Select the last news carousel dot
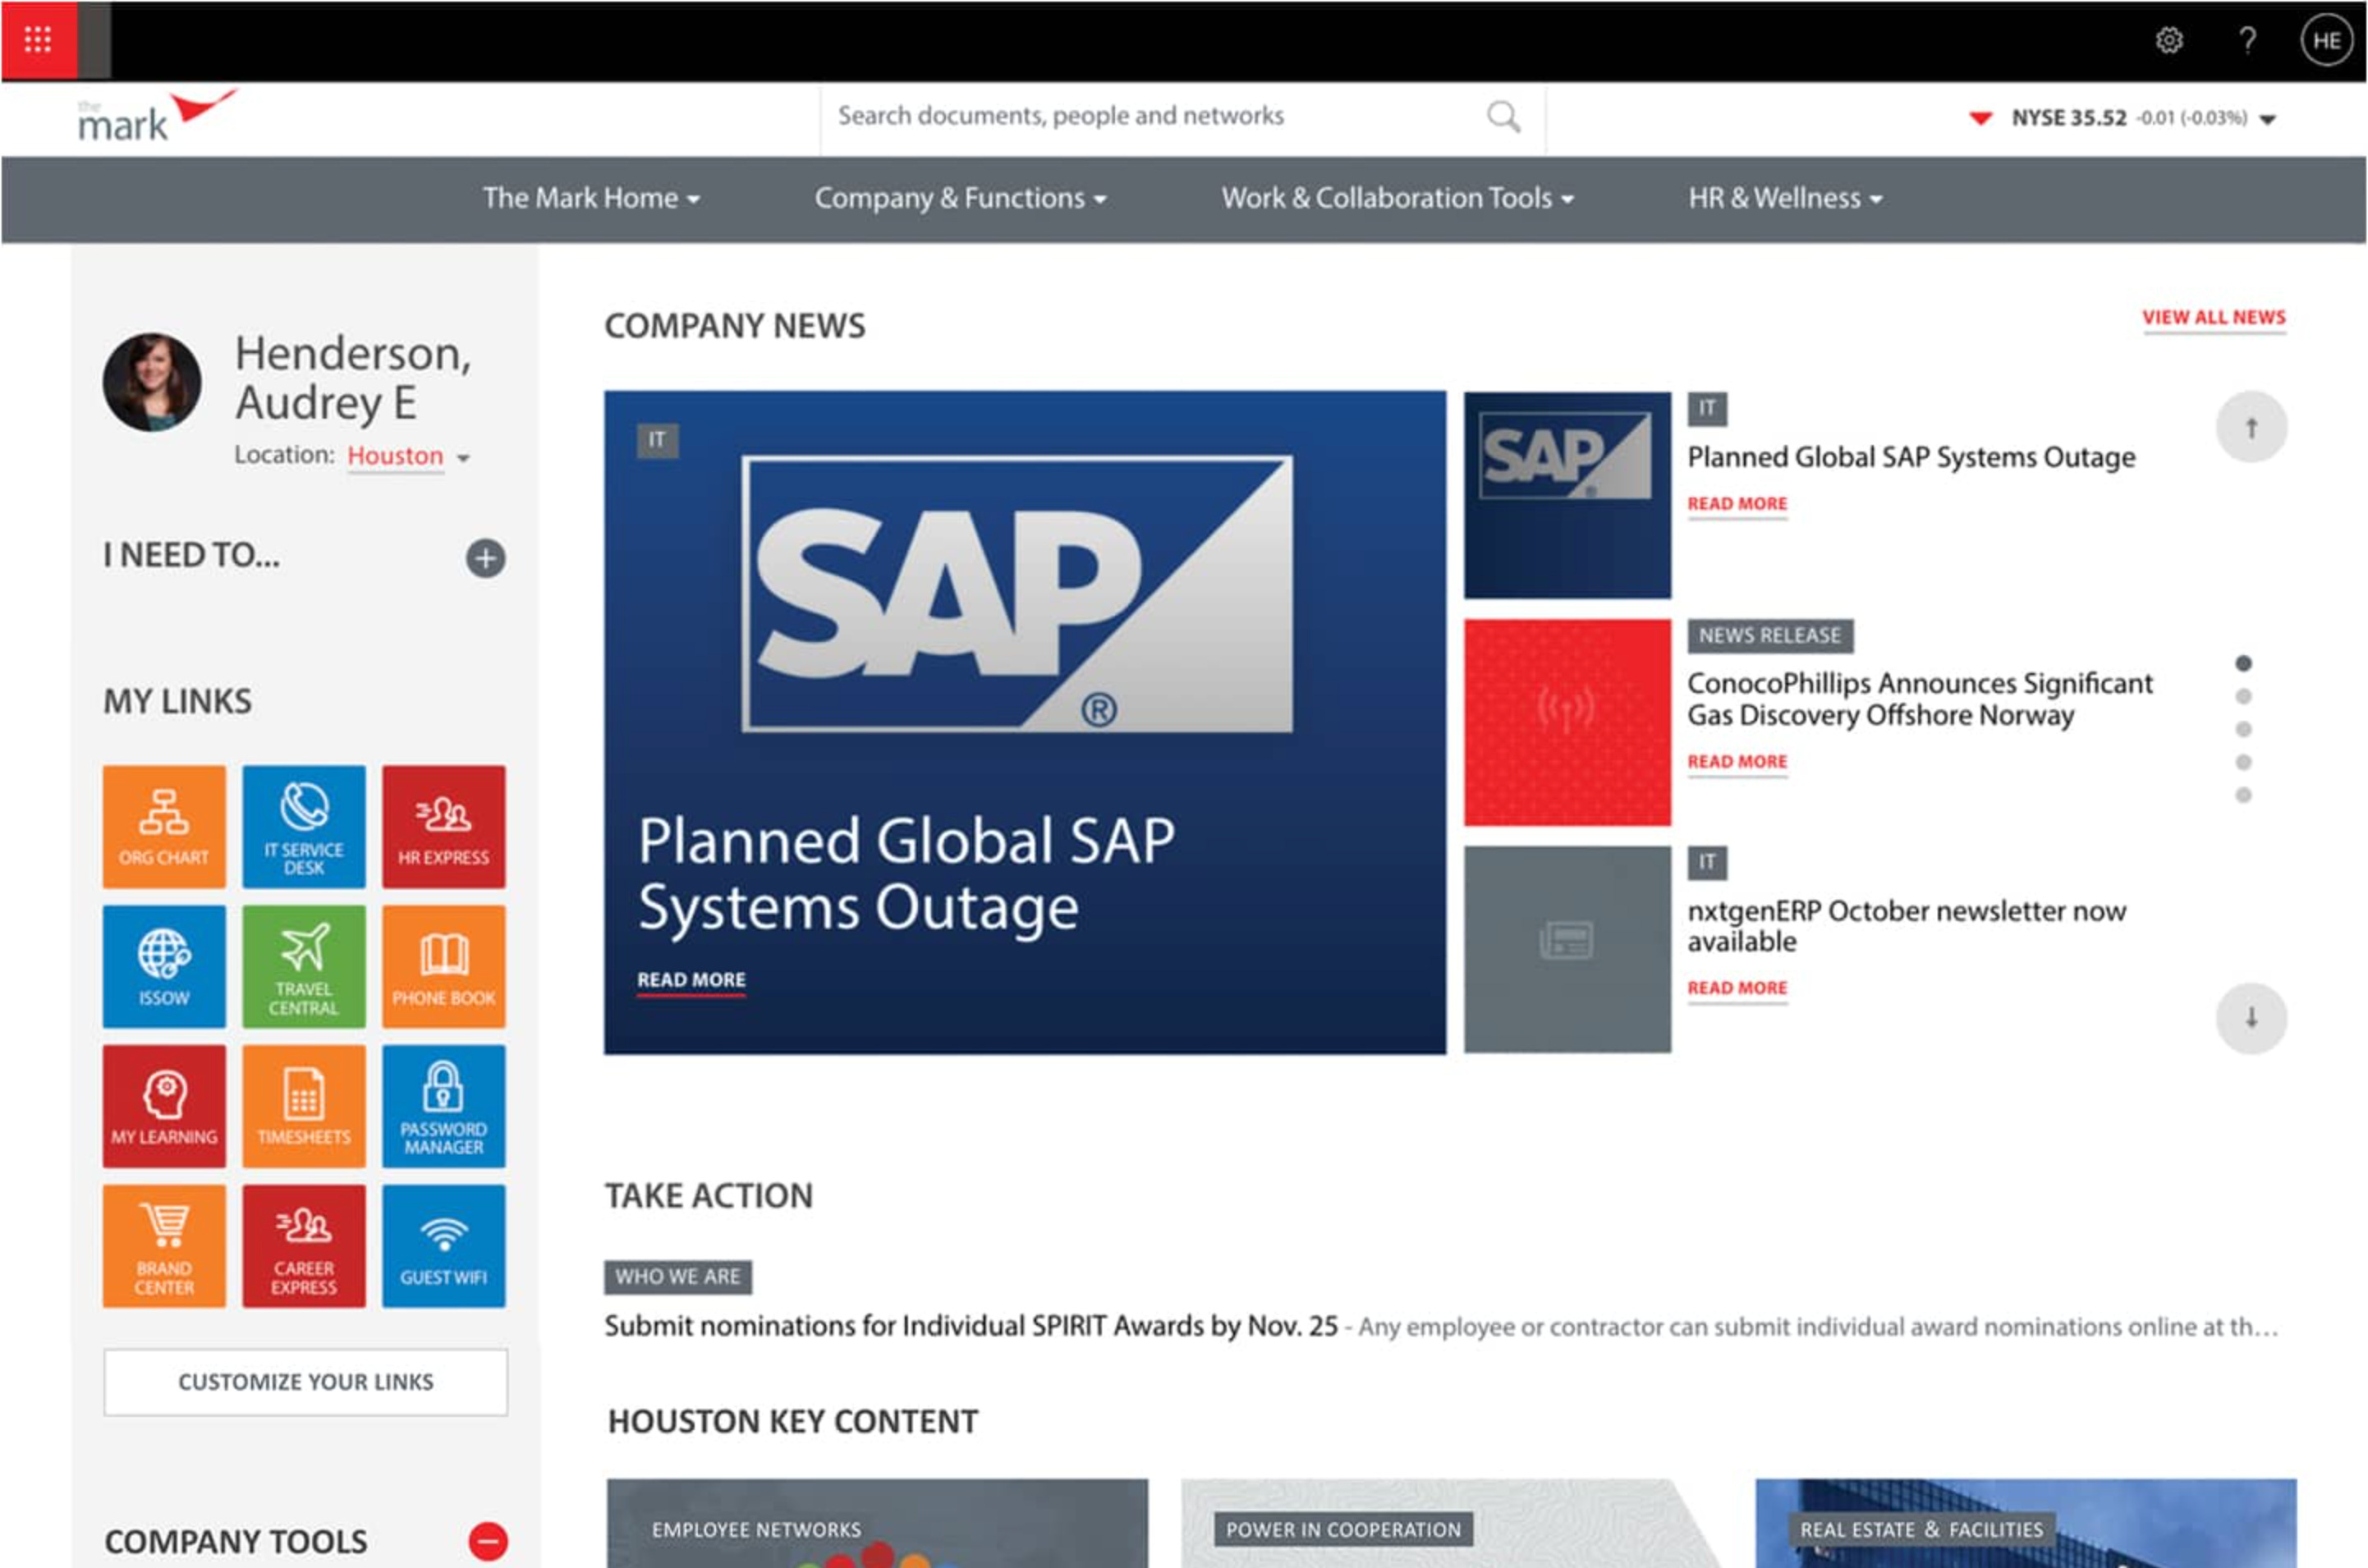Image resolution: width=2368 pixels, height=1568 pixels. tap(2244, 795)
